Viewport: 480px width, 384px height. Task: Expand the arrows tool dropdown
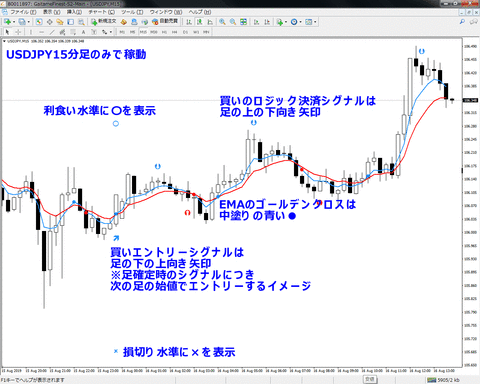[111, 32]
